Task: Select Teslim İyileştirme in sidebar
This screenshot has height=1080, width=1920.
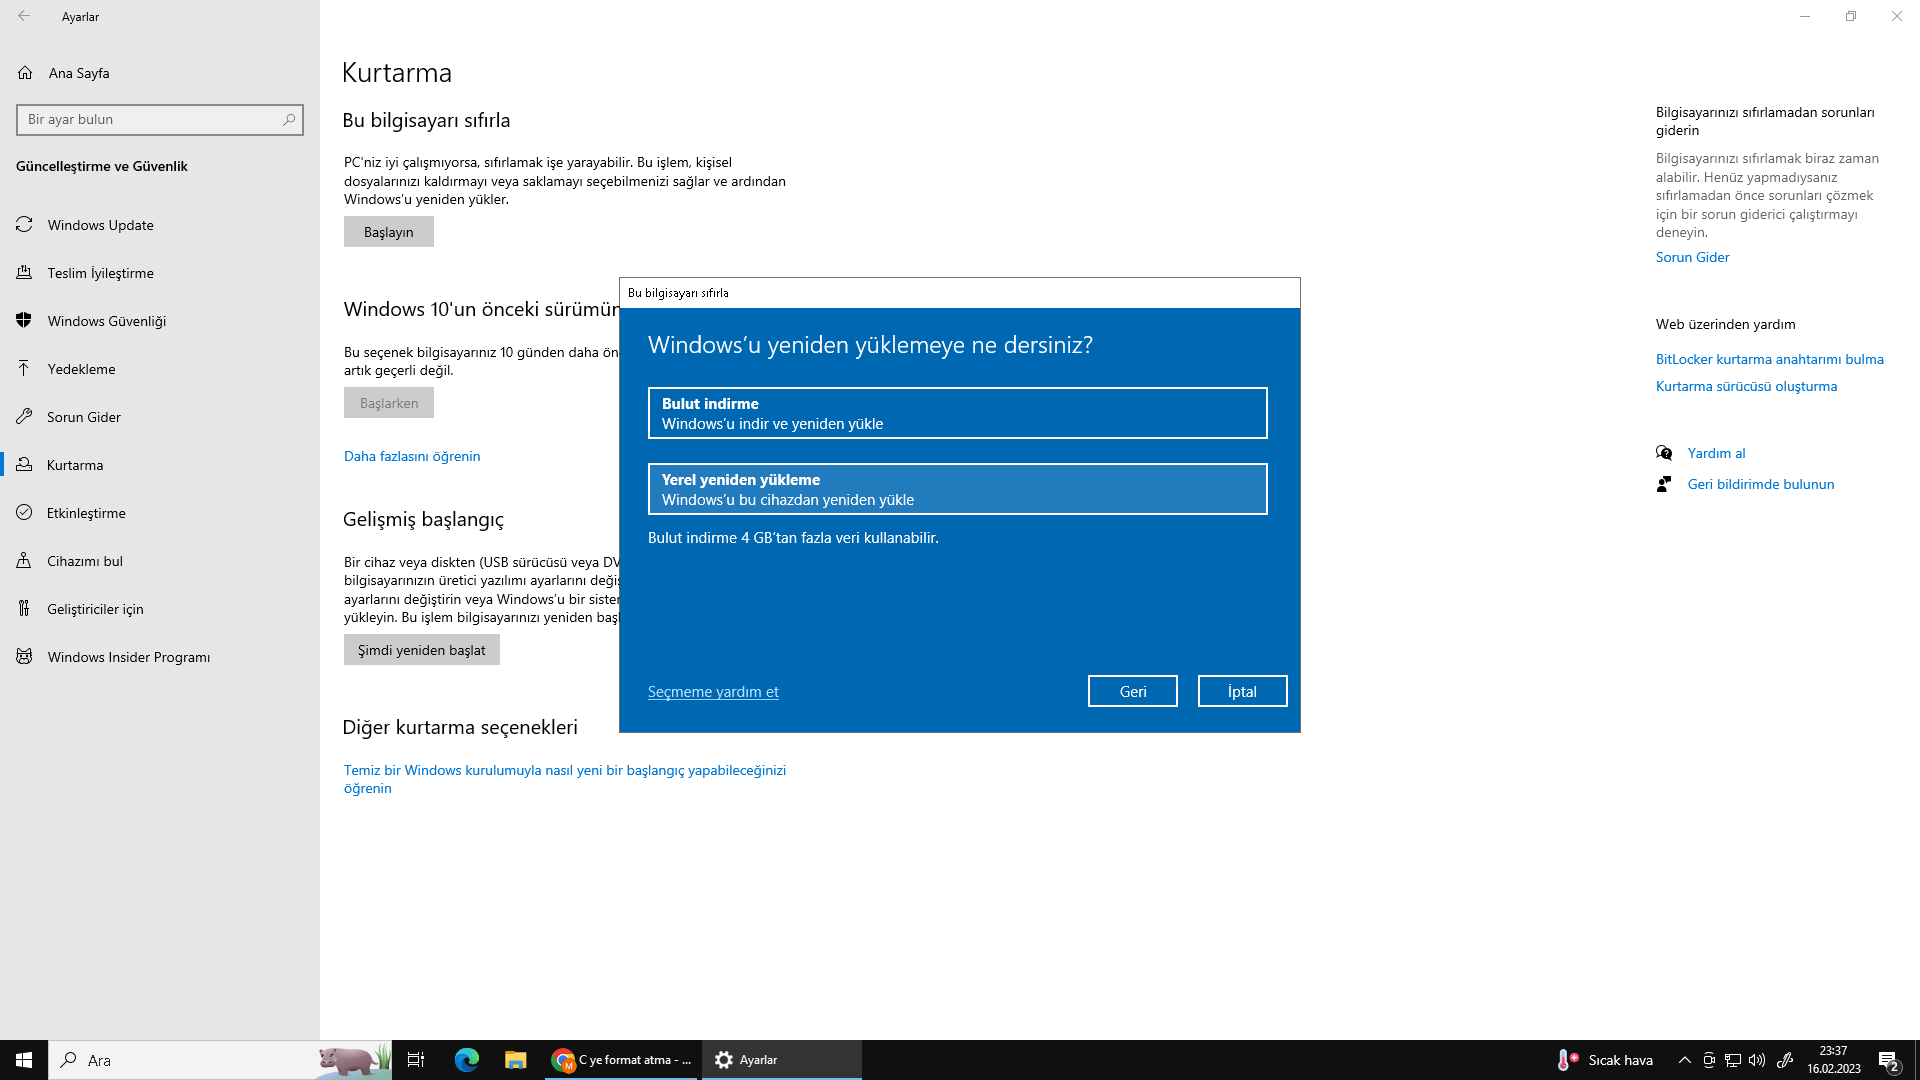Action: (x=160, y=273)
